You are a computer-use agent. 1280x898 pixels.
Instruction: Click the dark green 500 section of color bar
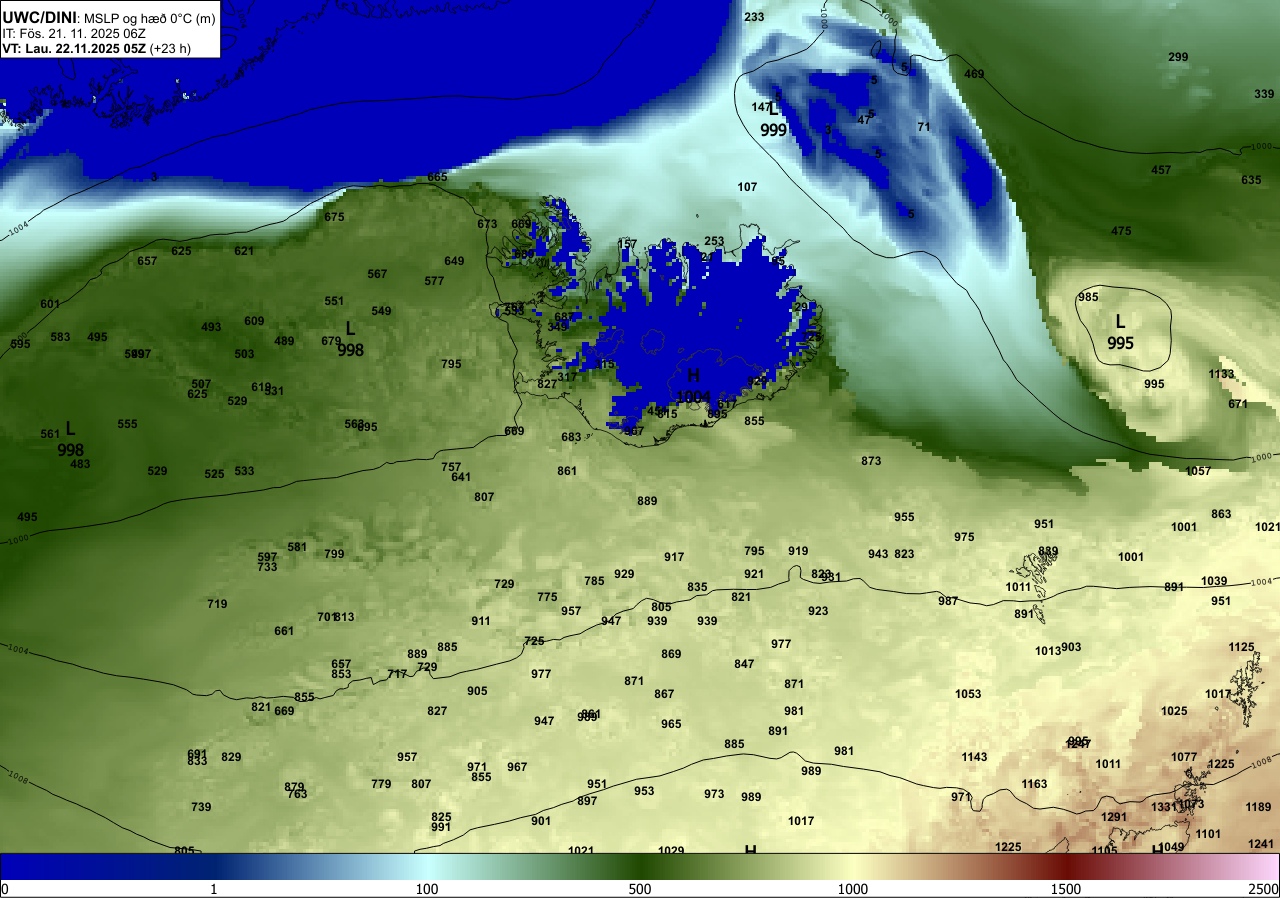(640, 866)
